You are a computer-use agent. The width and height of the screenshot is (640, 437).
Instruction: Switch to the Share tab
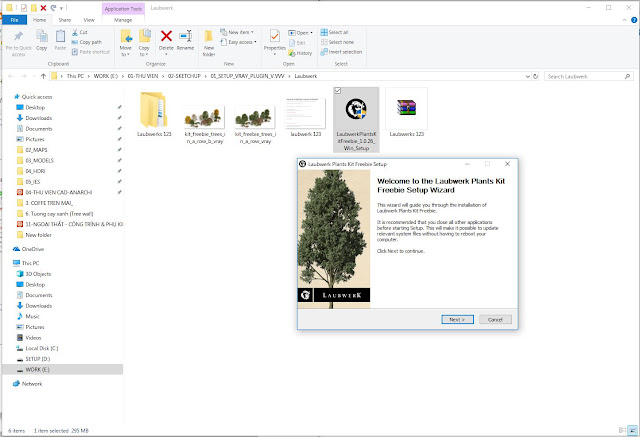click(64, 20)
